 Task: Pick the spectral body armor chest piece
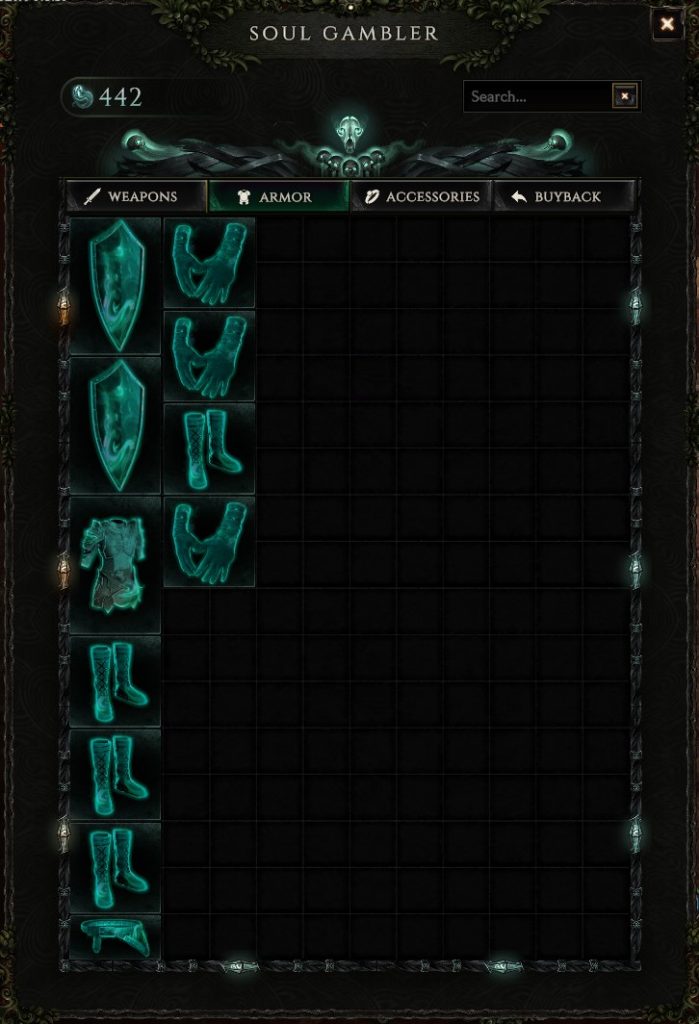click(x=116, y=566)
